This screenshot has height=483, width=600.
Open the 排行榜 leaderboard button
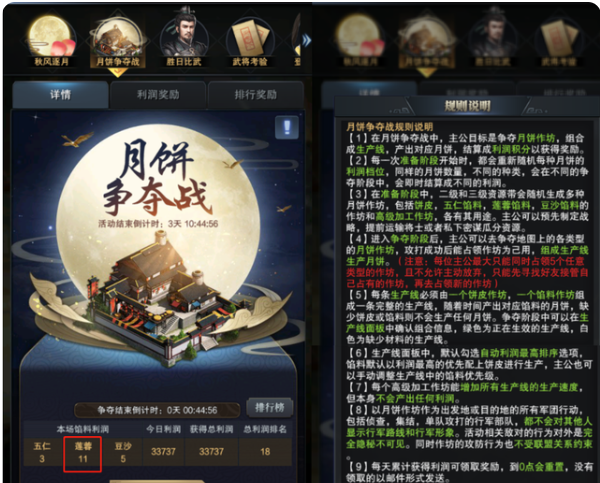(x=270, y=408)
